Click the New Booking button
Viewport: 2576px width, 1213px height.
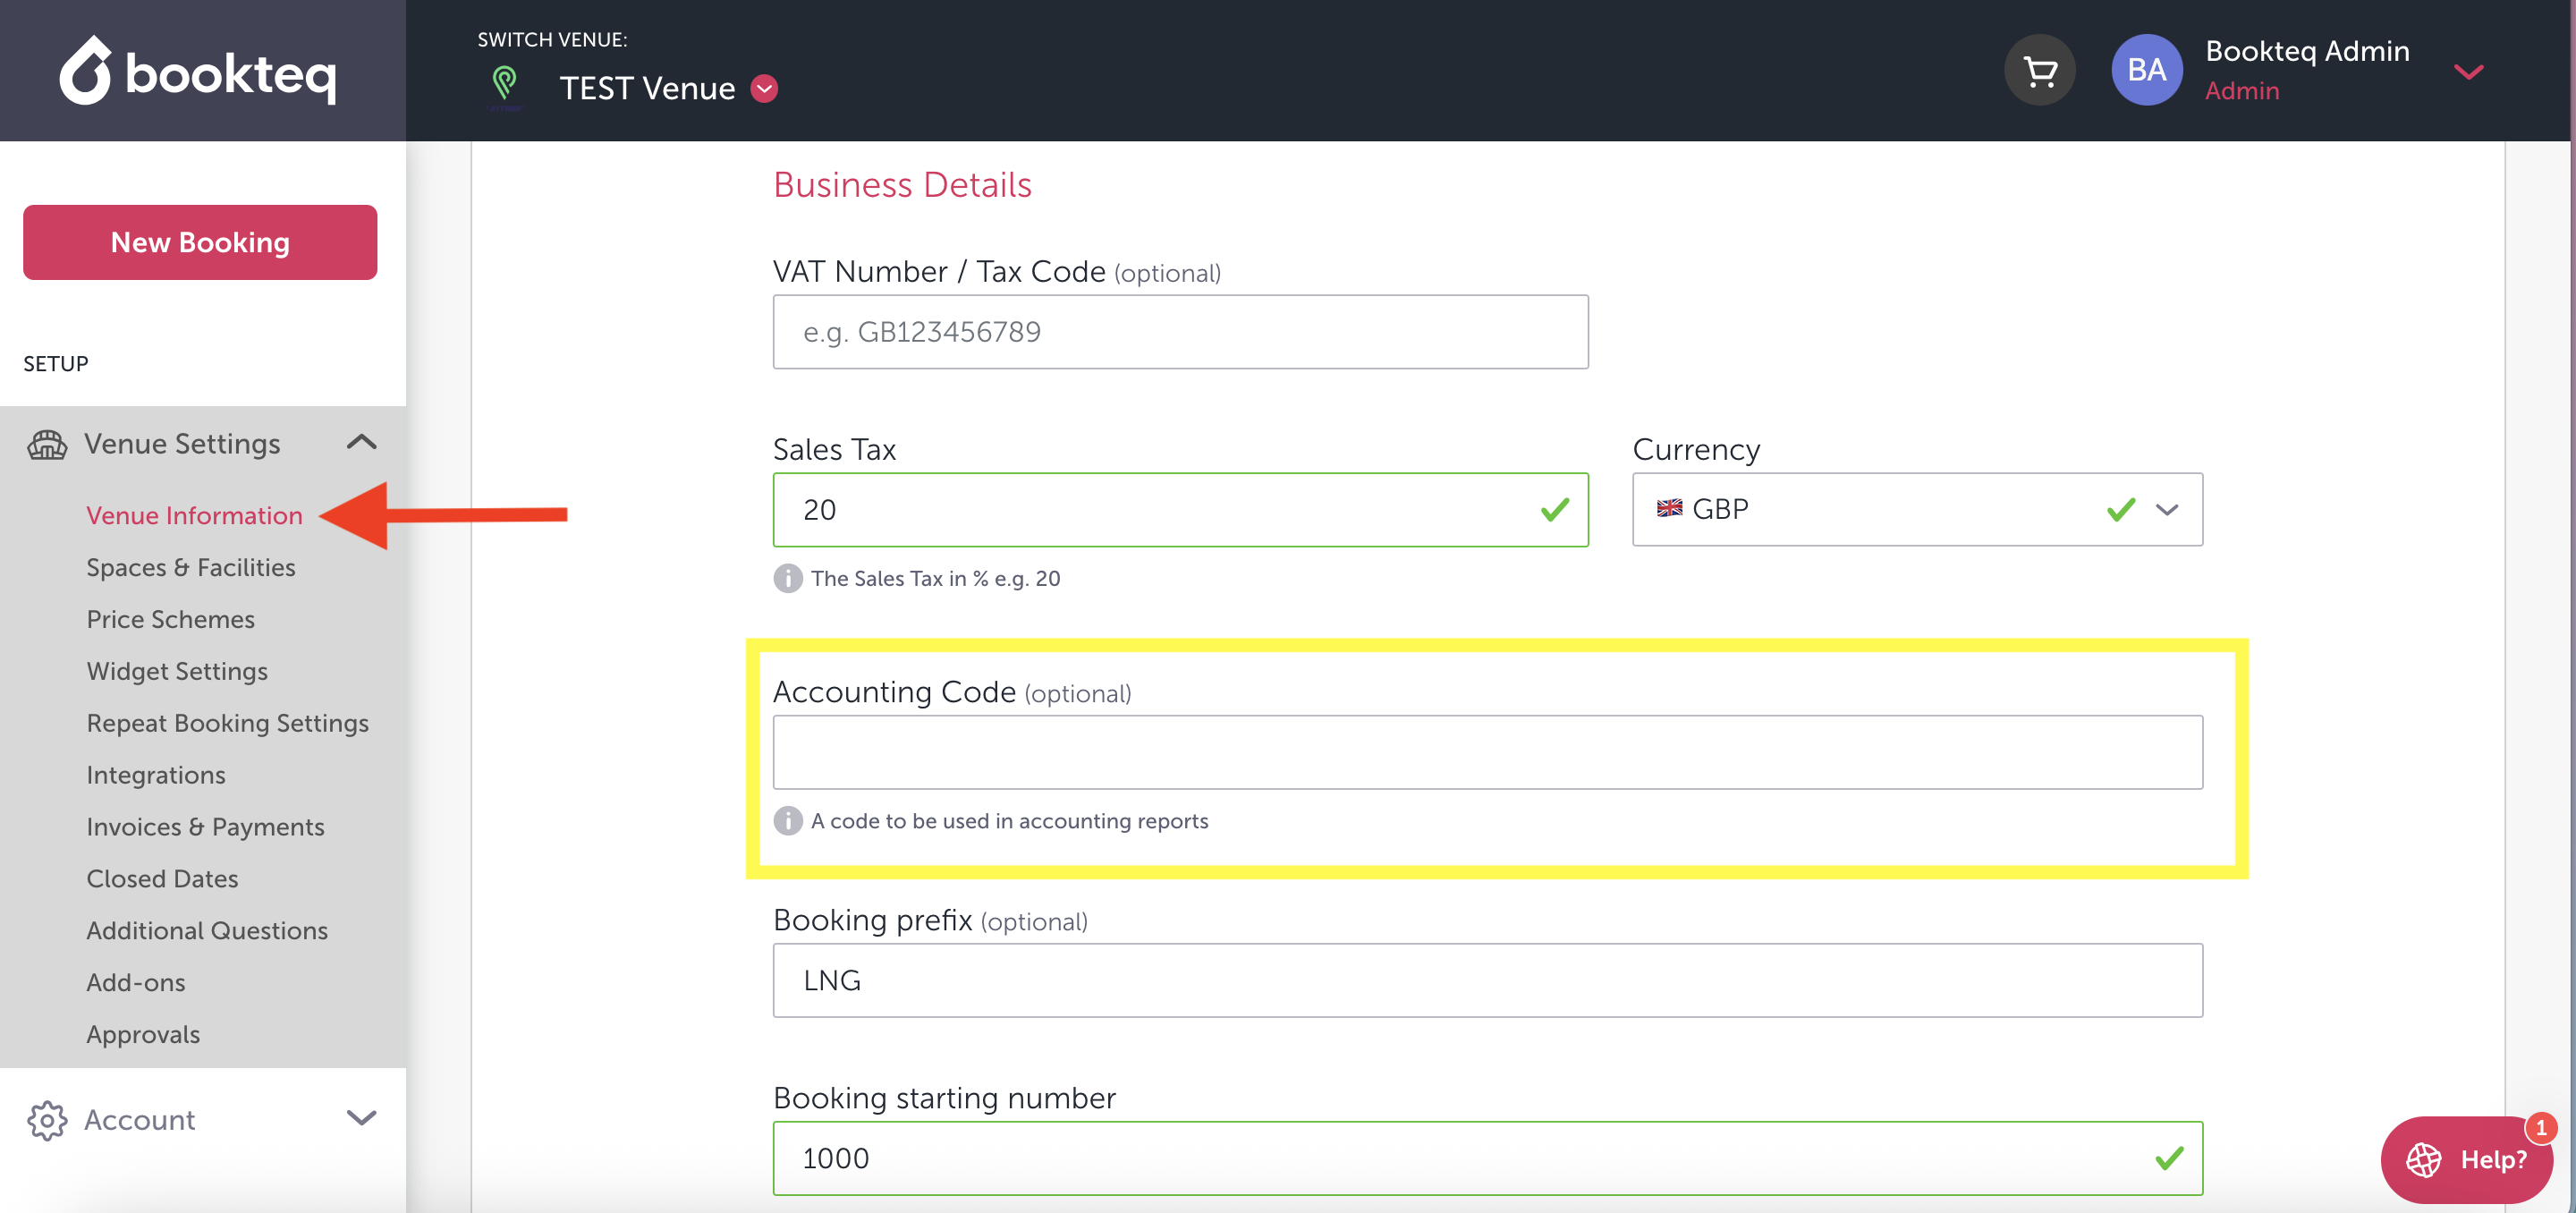click(x=200, y=242)
